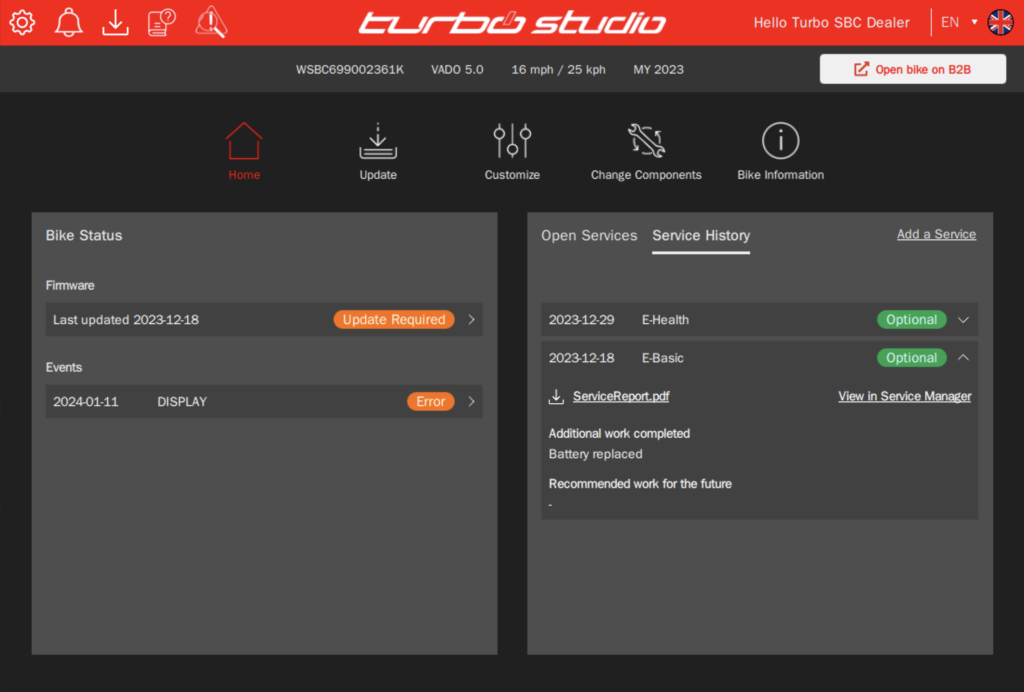The height and width of the screenshot is (692, 1024).
Task: Click the warning diagnostics icon
Action: [x=211, y=22]
